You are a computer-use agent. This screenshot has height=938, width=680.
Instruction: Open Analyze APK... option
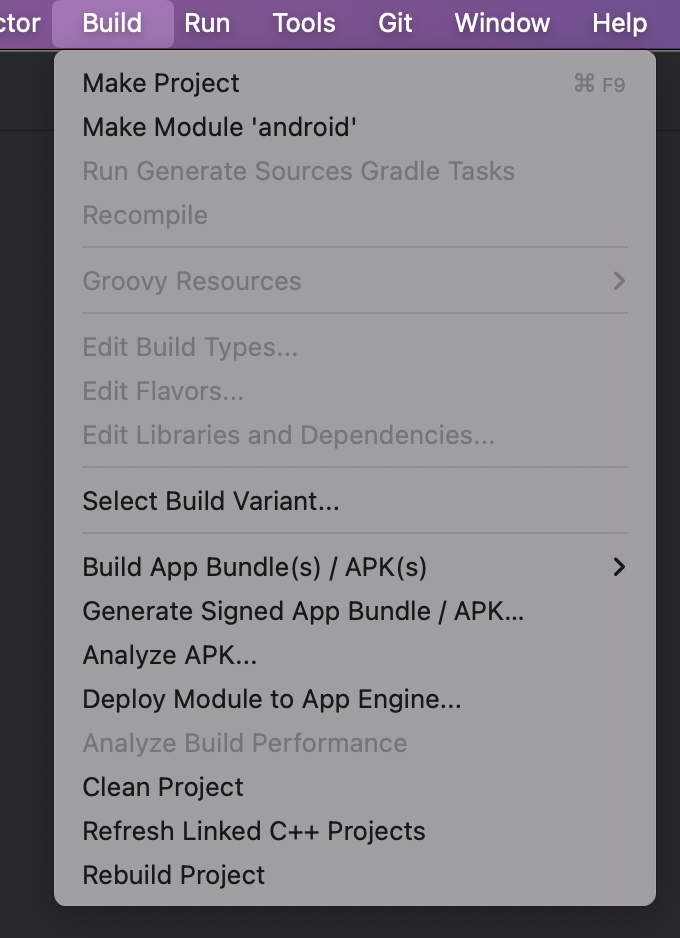[x=354, y=655]
